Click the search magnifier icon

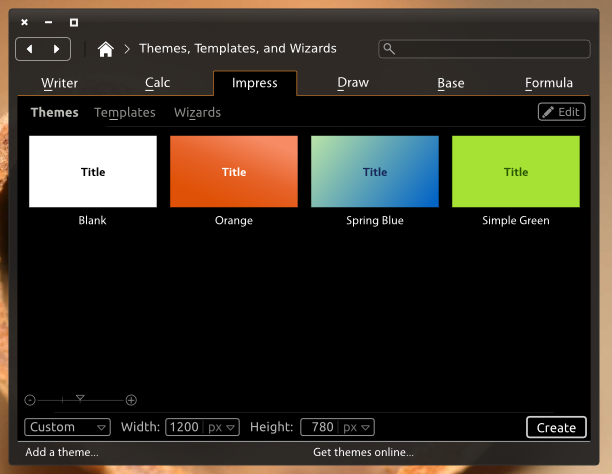[389, 49]
